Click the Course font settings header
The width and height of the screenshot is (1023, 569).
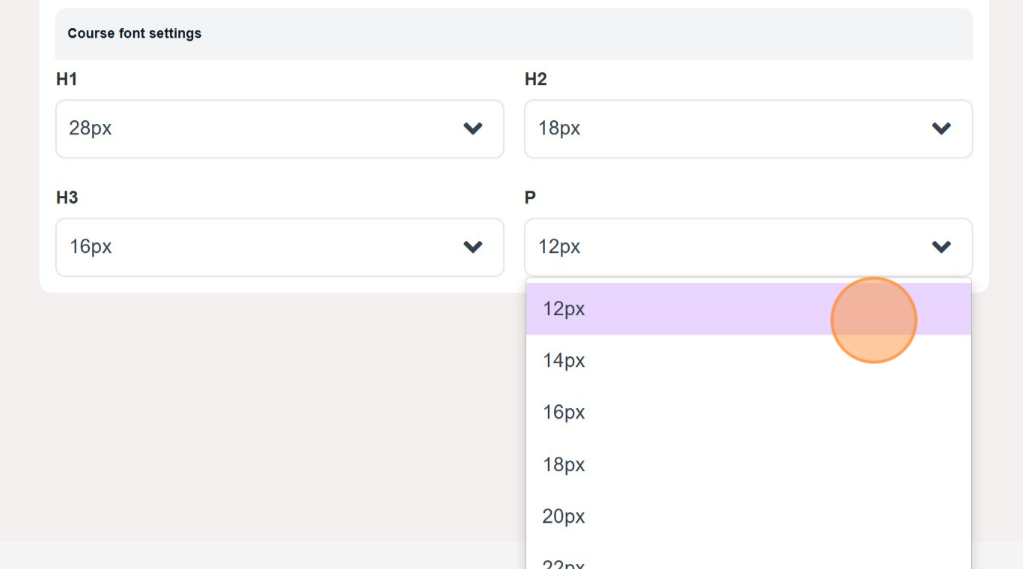[x=135, y=34]
